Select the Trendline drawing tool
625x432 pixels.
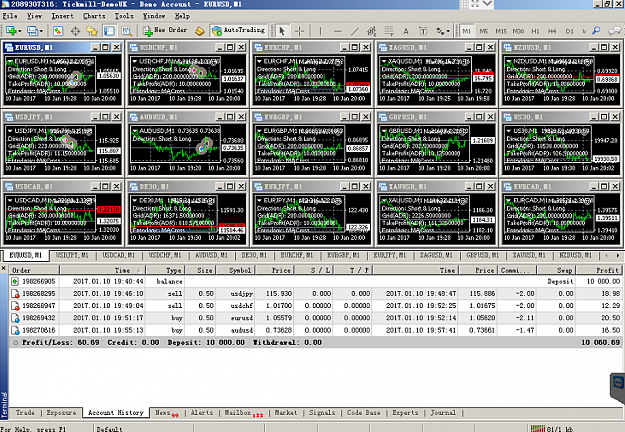[354, 31]
